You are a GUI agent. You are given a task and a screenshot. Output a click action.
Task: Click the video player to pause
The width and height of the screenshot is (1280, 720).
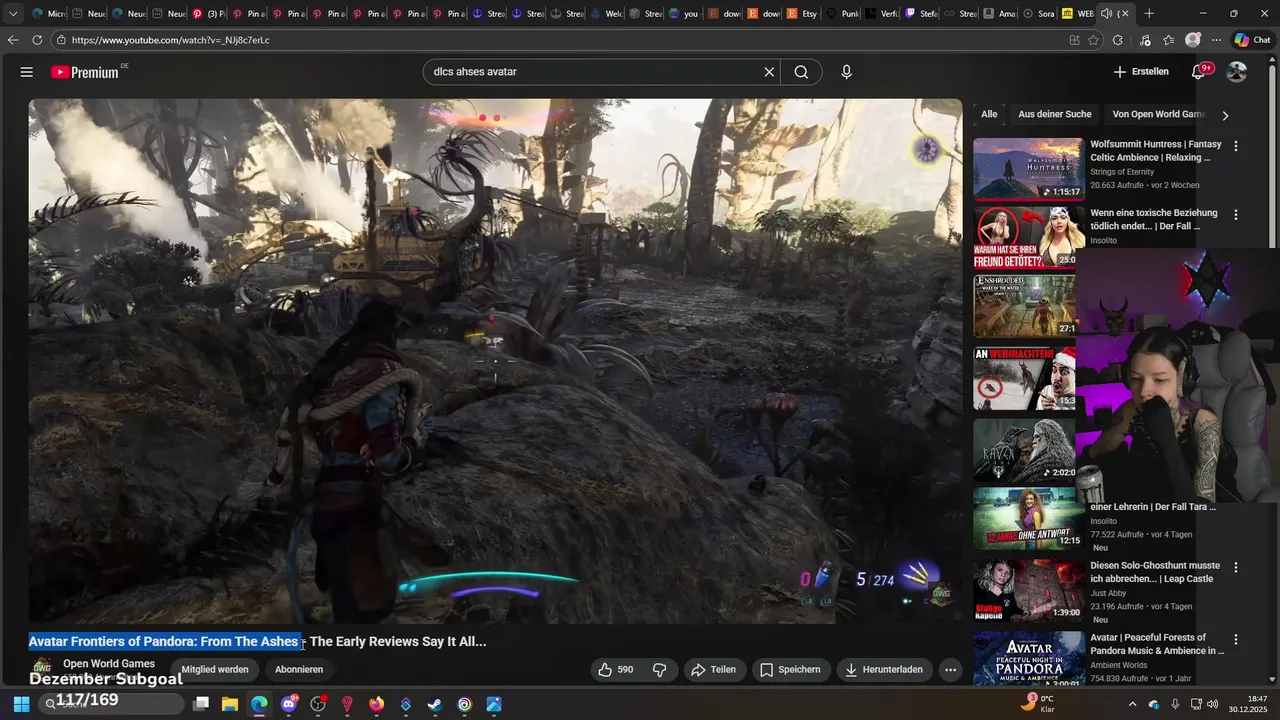[x=495, y=360]
